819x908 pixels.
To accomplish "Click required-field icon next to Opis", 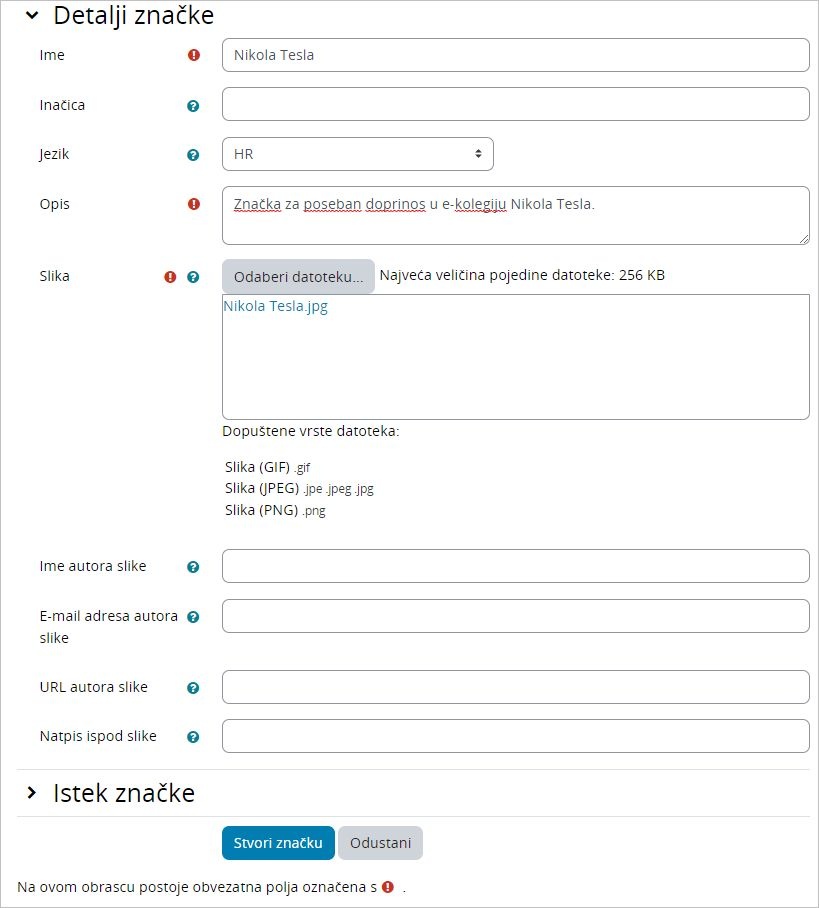I will pos(194,204).
